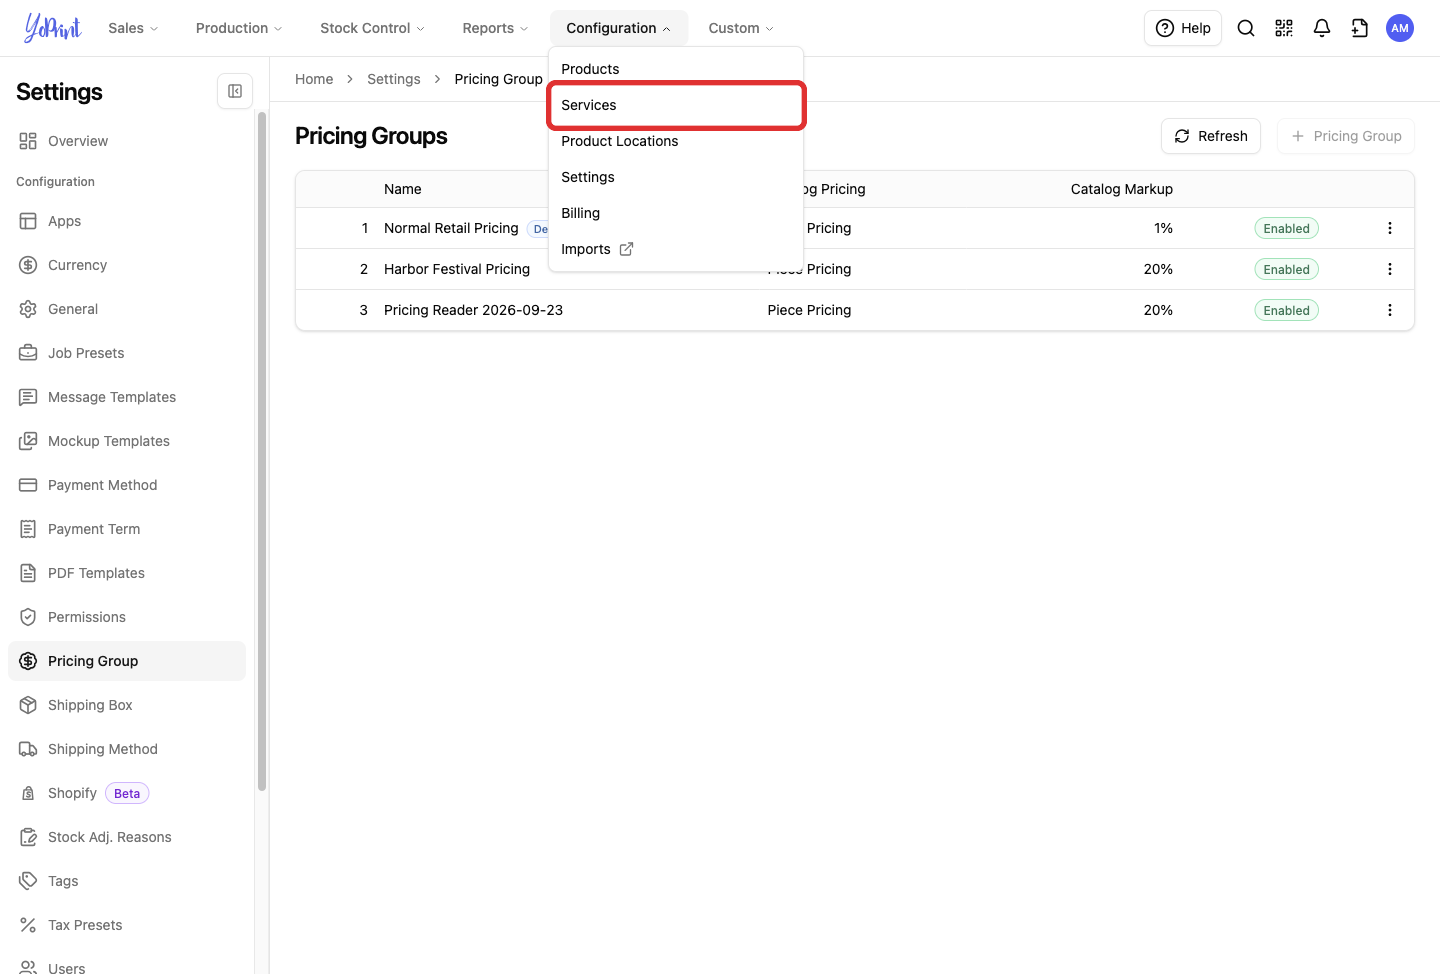Open row actions for Normal Retail Pricing
The image size is (1440, 974).
(x=1390, y=228)
